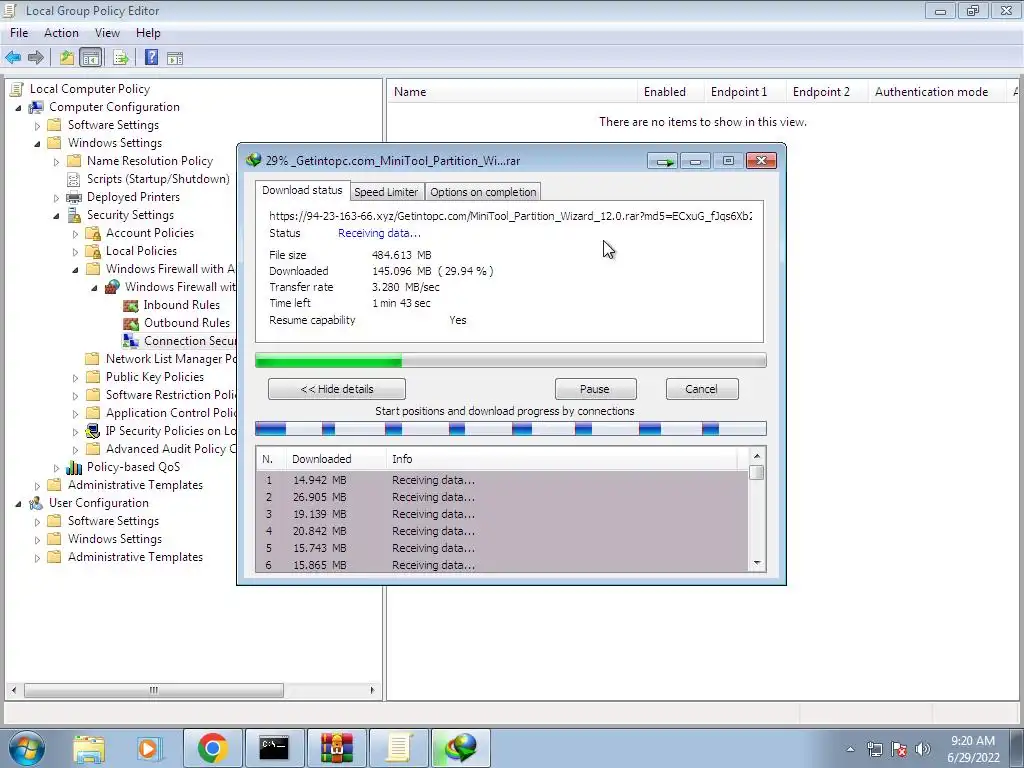
Task: Expand Local Policies node
Action: click(75, 251)
